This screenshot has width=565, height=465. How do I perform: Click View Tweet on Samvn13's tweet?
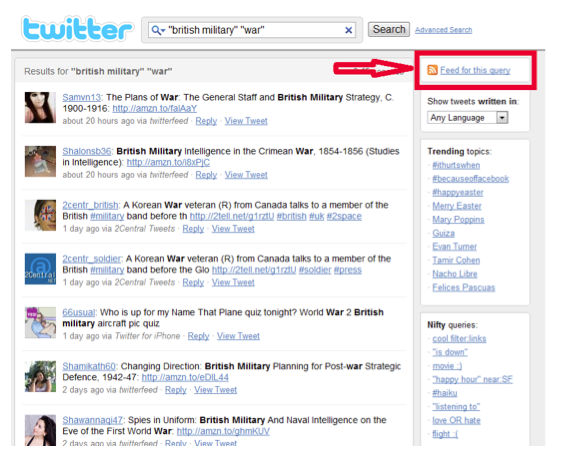246,121
